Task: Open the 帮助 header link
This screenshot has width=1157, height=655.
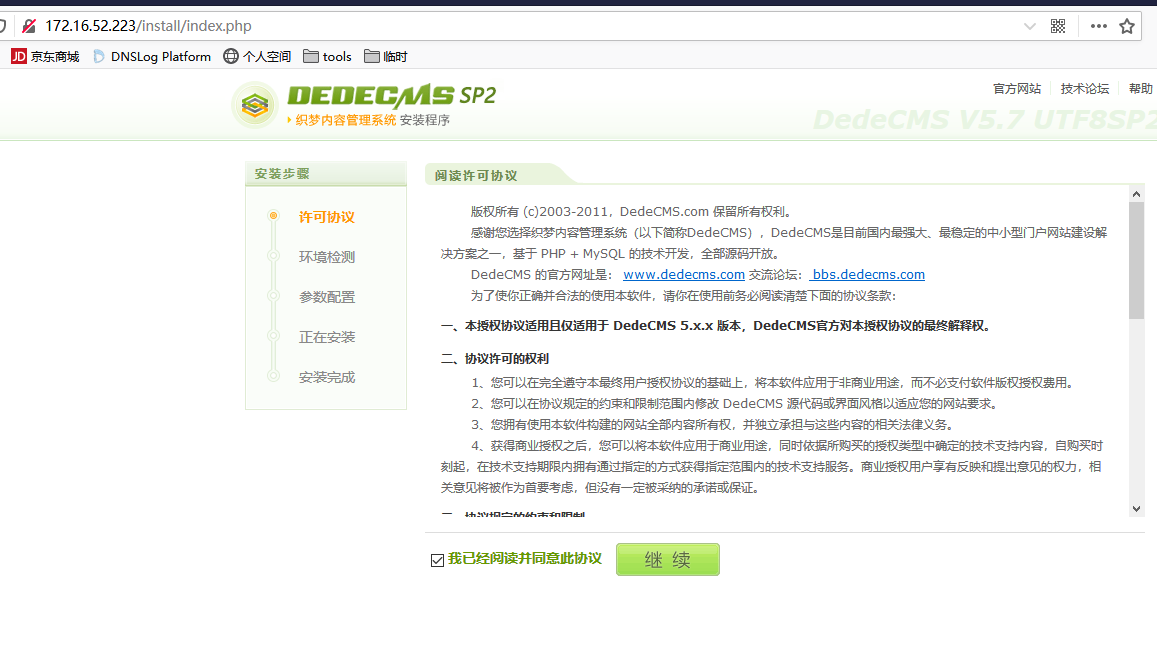Action: pyautogui.click(x=1140, y=89)
